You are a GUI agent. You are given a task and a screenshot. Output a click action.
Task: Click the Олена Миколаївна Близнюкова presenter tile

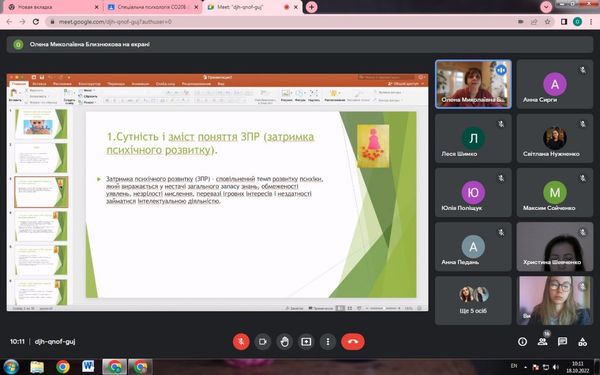click(x=473, y=84)
